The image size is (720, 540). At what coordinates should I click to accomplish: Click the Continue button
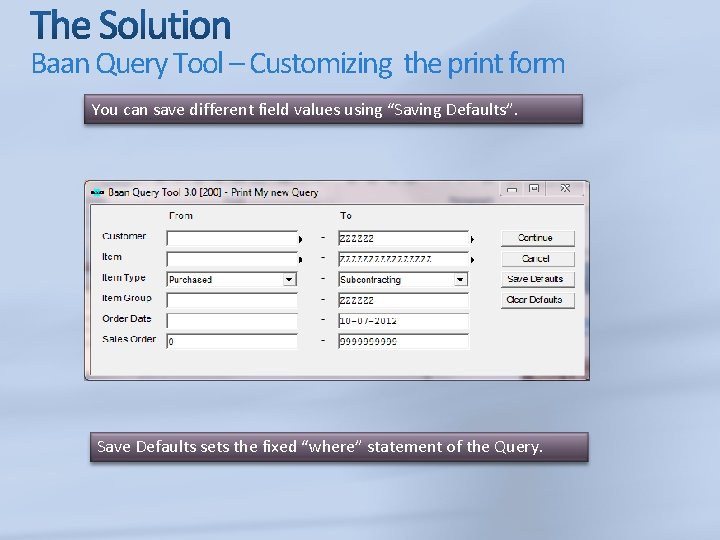coord(538,238)
